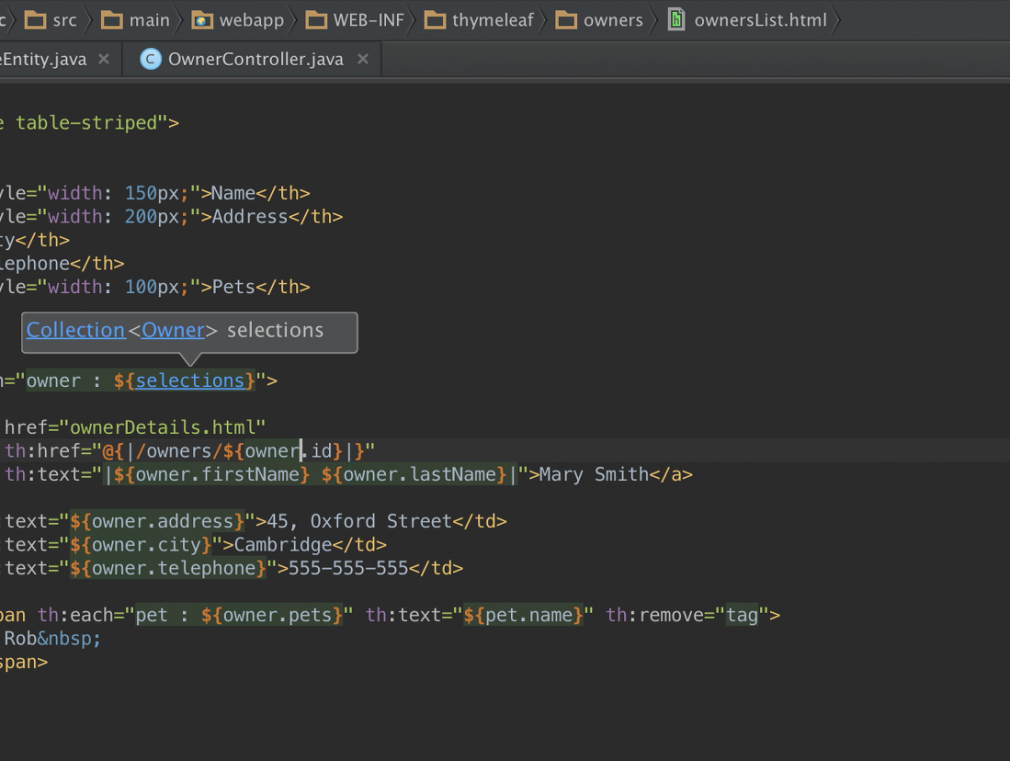Switch to the Entity.java tab

pos(61,59)
